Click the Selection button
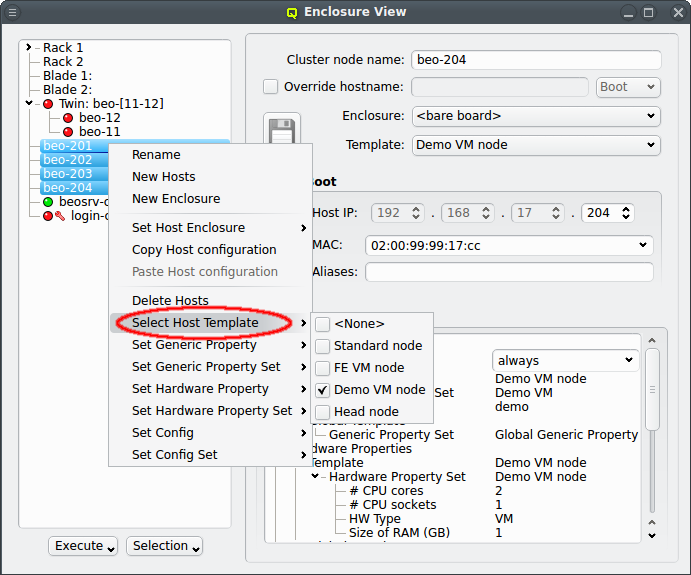This screenshot has height=575, width=691. tap(165, 546)
